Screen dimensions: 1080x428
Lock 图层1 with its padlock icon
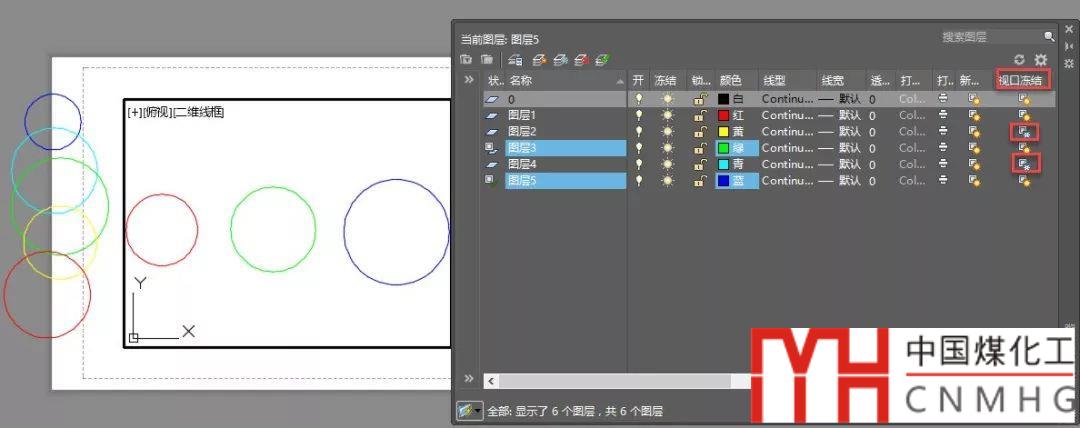700,115
